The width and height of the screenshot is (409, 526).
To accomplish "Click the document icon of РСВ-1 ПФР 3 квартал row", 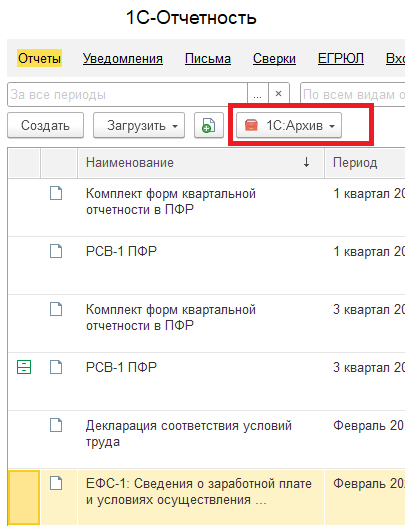I will coord(56,367).
